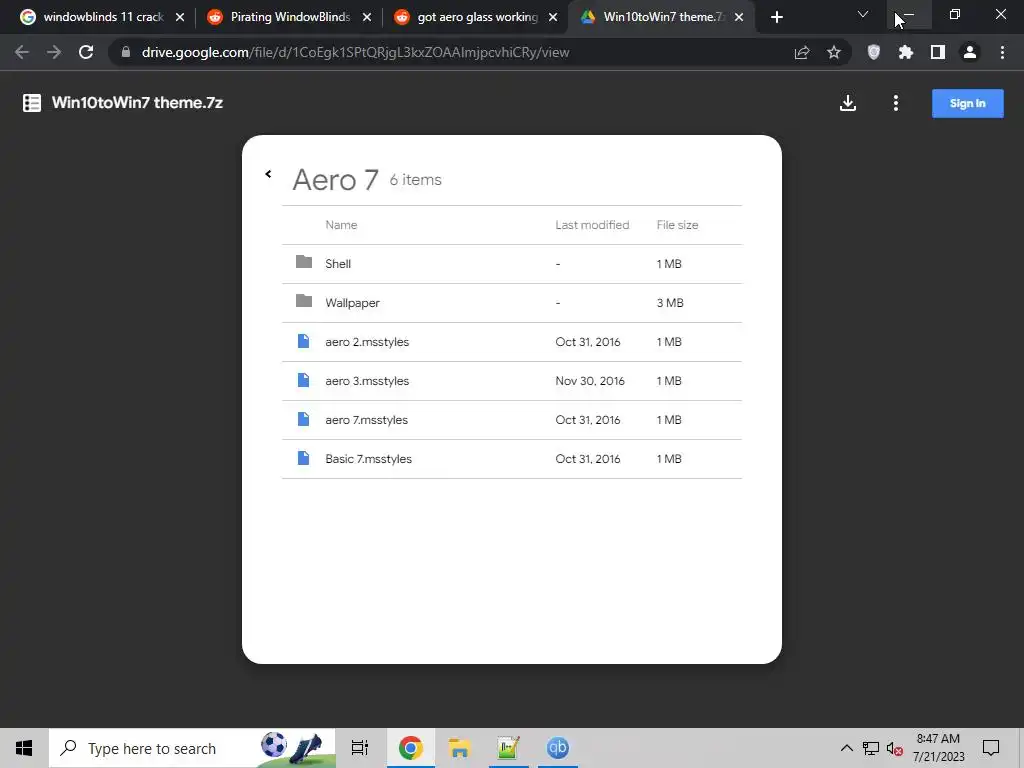Open qBittorrent from the taskbar
Viewport: 1024px width, 768px height.
pos(558,748)
